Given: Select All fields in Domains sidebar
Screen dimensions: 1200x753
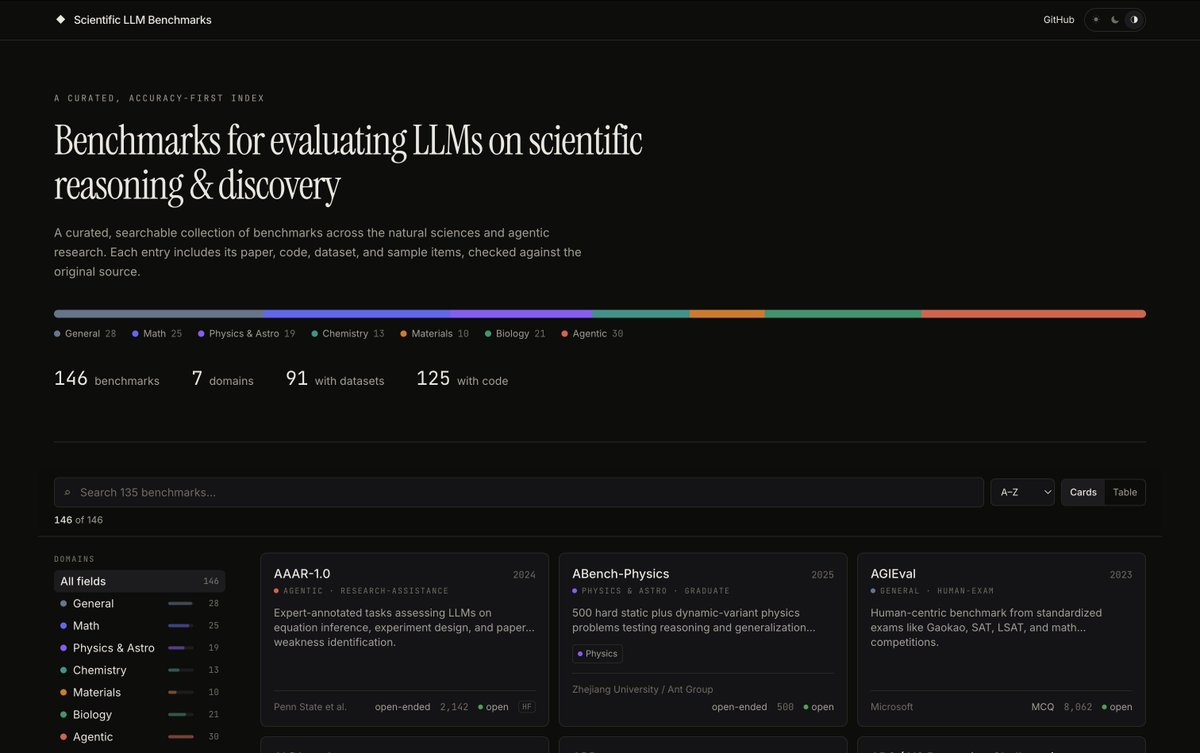Looking at the screenshot, I should [139, 581].
